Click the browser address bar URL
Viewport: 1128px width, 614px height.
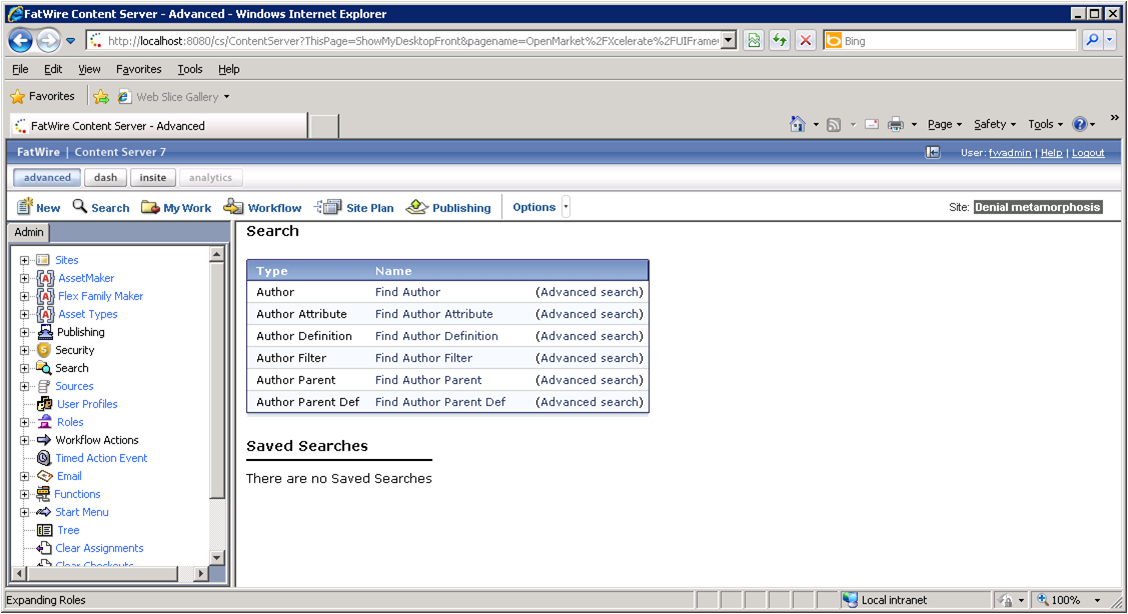click(412, 41)
